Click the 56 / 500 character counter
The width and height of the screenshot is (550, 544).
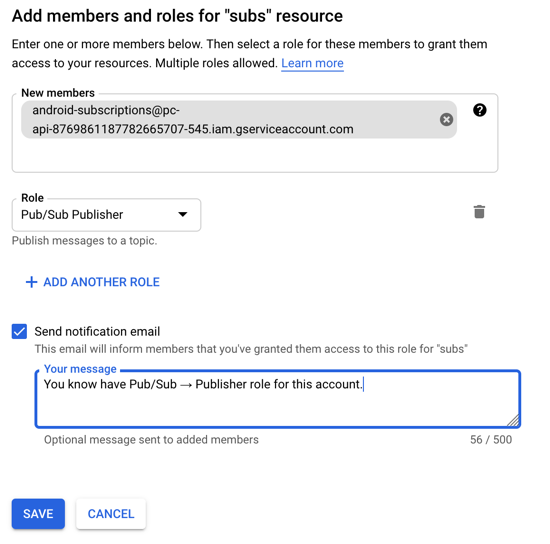click(x=491, y=439)
